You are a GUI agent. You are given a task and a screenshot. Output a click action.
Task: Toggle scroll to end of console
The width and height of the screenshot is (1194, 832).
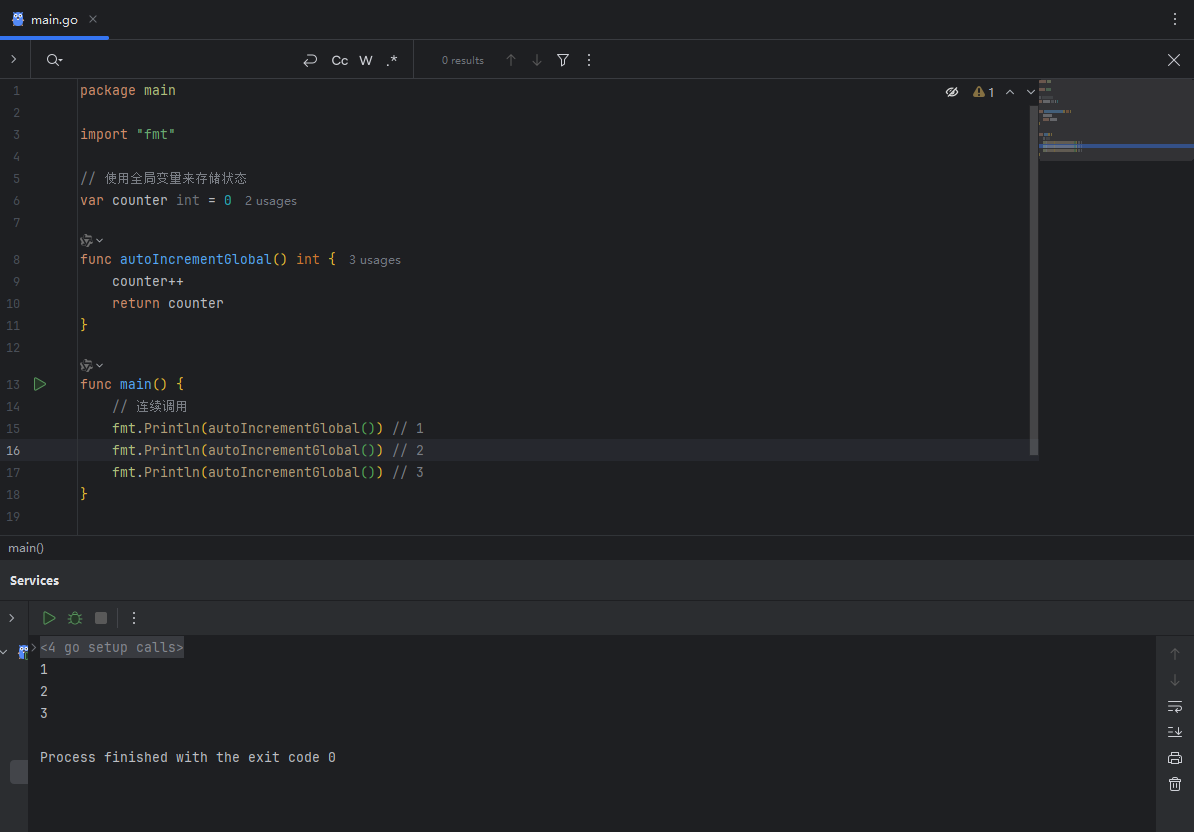(x=1175, y=732)
